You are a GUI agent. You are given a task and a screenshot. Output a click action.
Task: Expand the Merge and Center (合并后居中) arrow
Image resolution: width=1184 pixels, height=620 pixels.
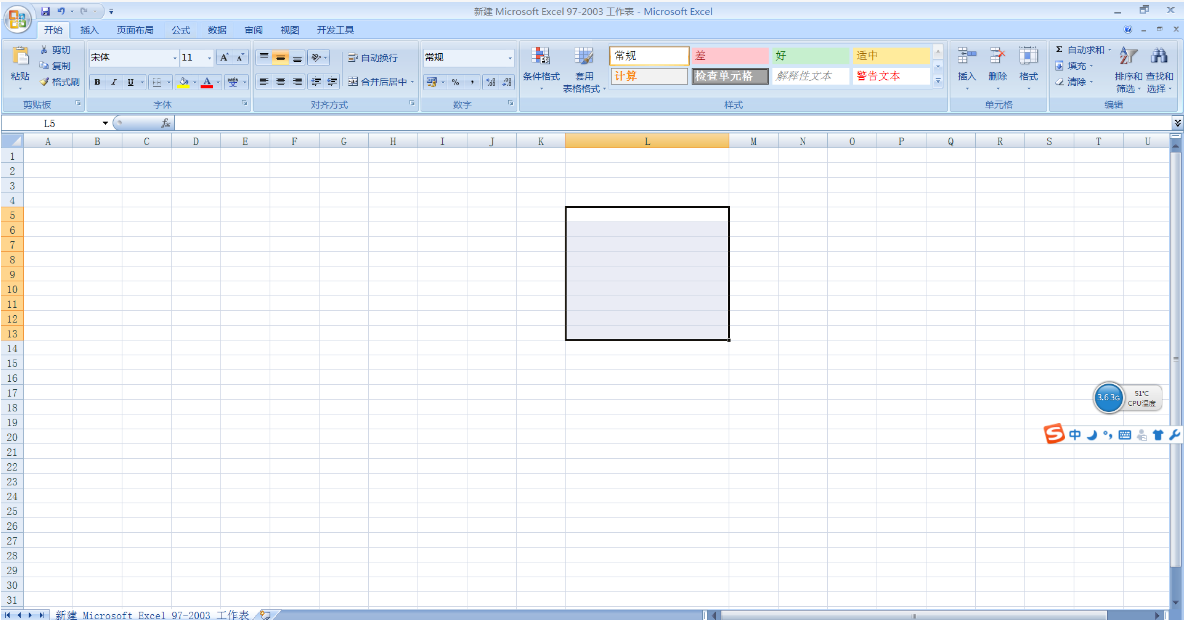[412, 82]
